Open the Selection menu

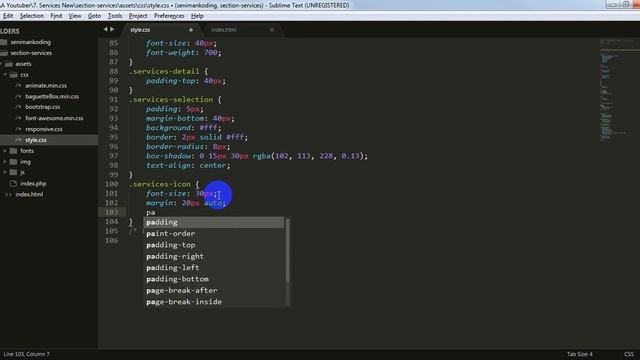pyautogui.click(x=31, y=16)
